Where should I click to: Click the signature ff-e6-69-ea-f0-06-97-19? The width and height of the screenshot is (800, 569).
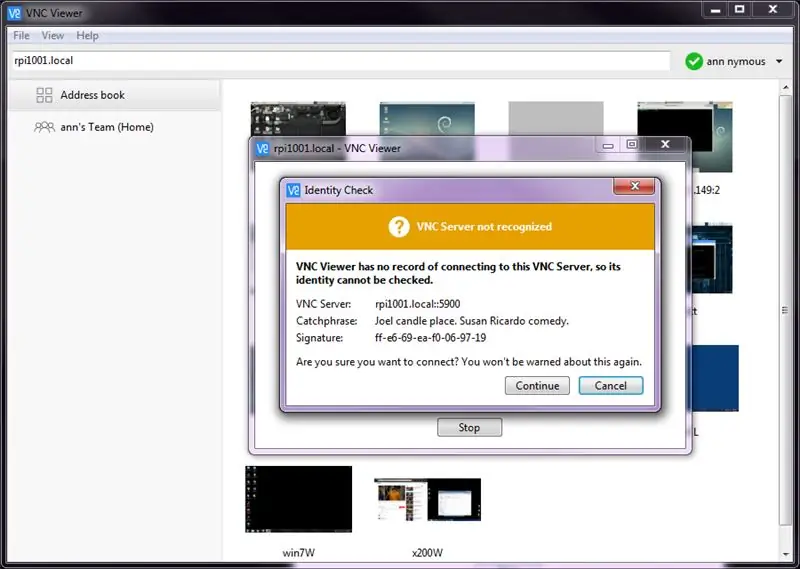click(x=430, y=338)
